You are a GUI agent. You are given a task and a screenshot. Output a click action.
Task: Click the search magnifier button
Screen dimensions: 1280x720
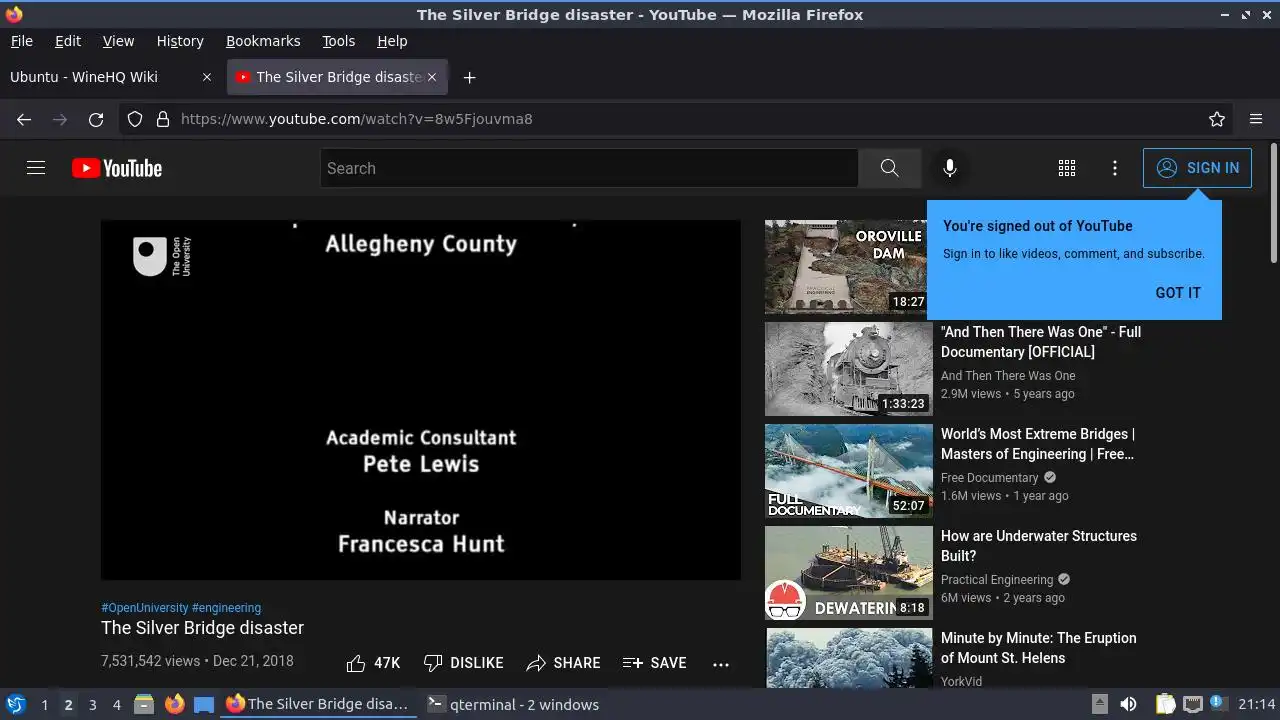[889, 168]
